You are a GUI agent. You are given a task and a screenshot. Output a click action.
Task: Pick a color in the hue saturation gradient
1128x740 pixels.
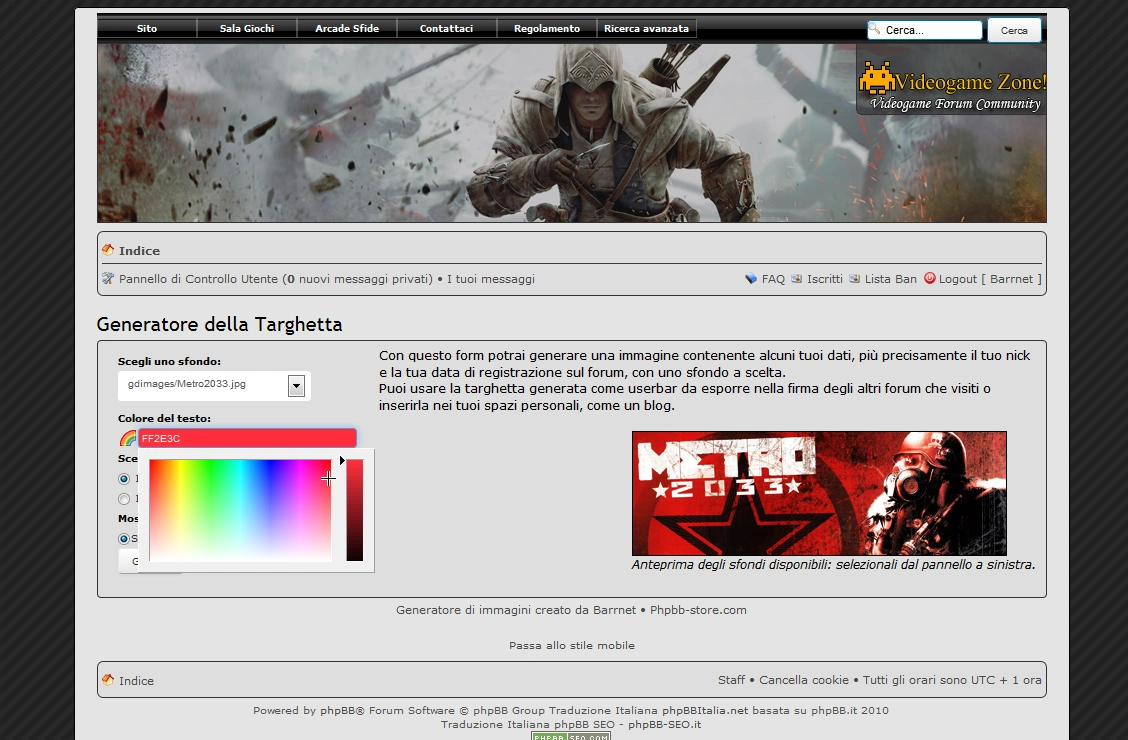point(240,510)
